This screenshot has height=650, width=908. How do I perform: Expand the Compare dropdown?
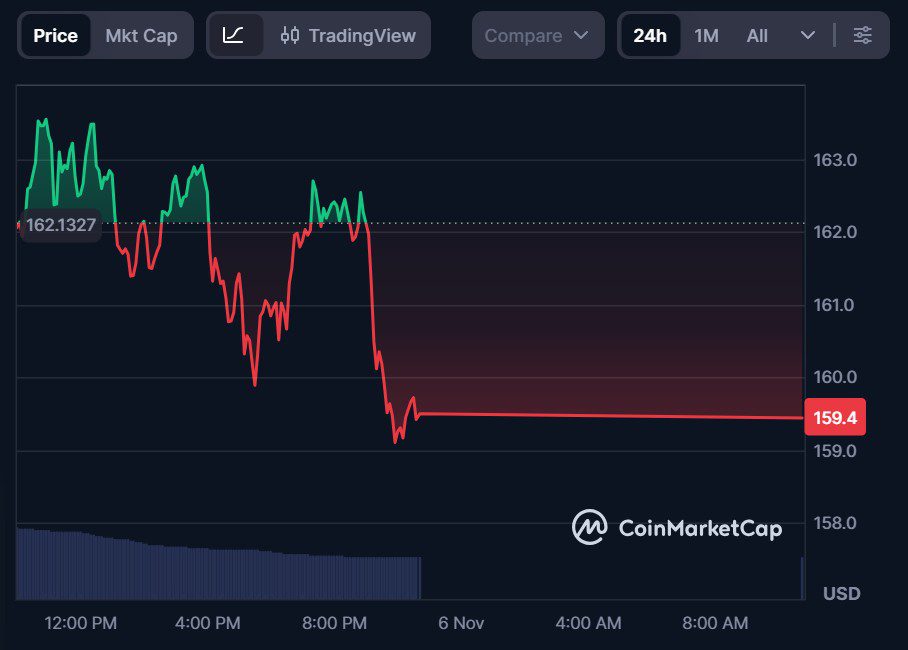[x=537, y=35]
